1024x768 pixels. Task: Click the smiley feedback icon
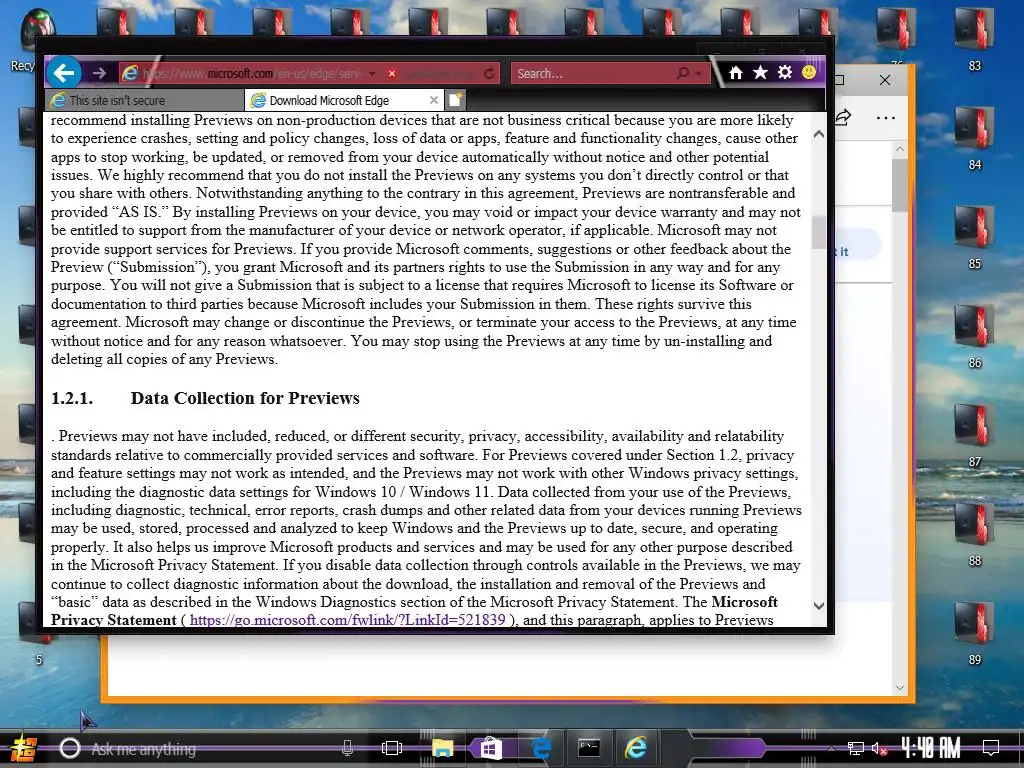pos(808,72)
